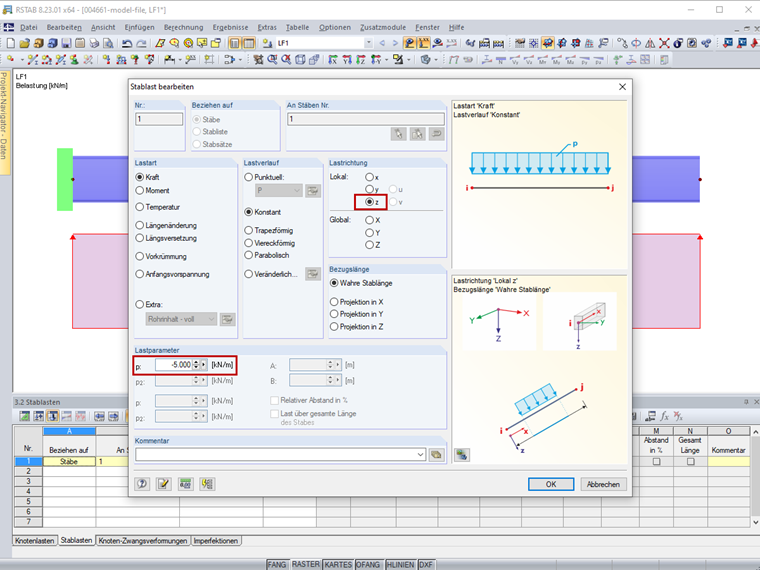The image size is (760, 570).
Task: Check Last über gesamte Länge checkbox
Action: (x=274, y=413)
